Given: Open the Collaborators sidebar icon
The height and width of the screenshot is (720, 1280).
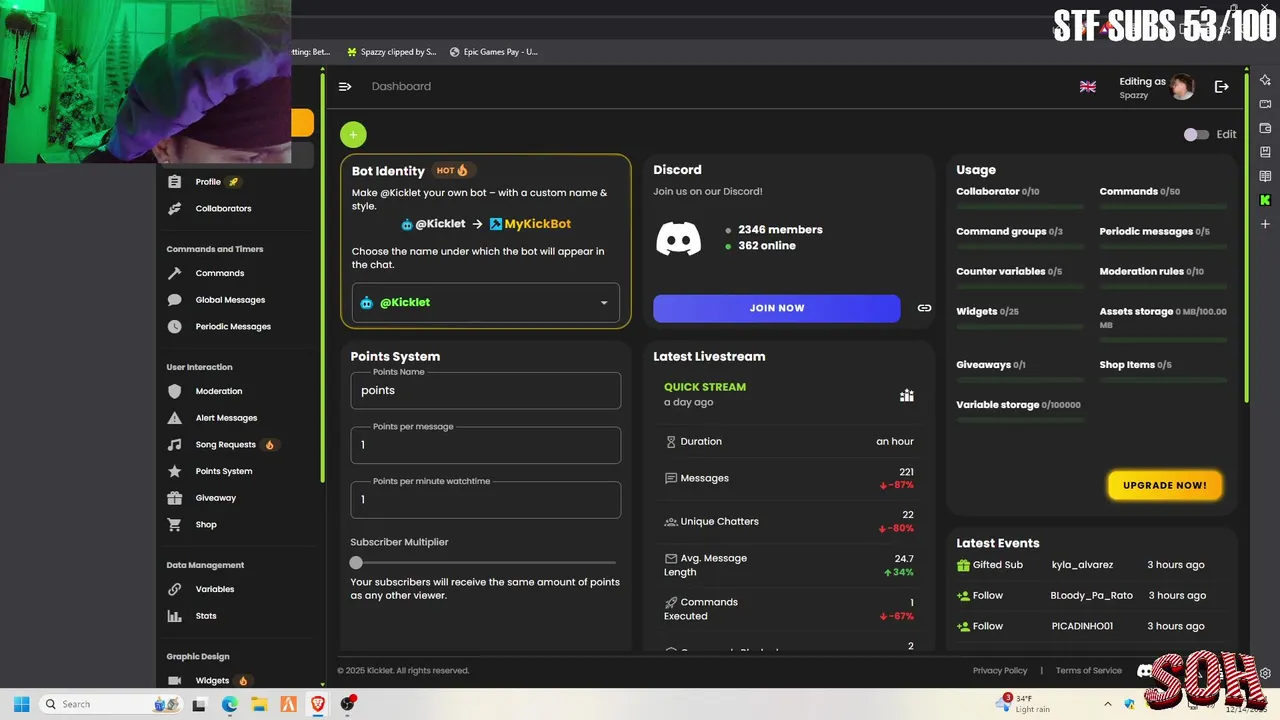Looking at the screenshot, I should point(175,209).
